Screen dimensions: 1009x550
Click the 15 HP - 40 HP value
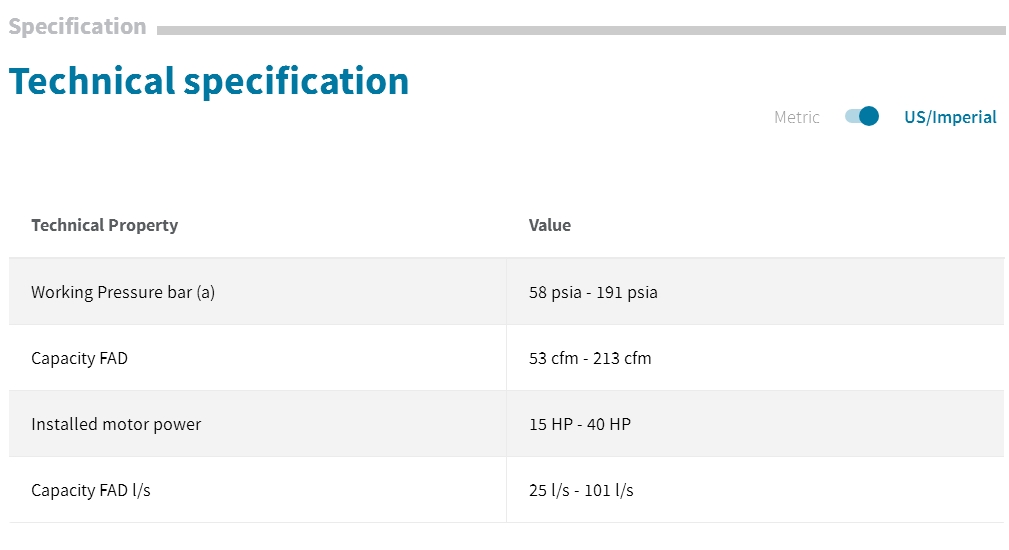coord(580,425)
